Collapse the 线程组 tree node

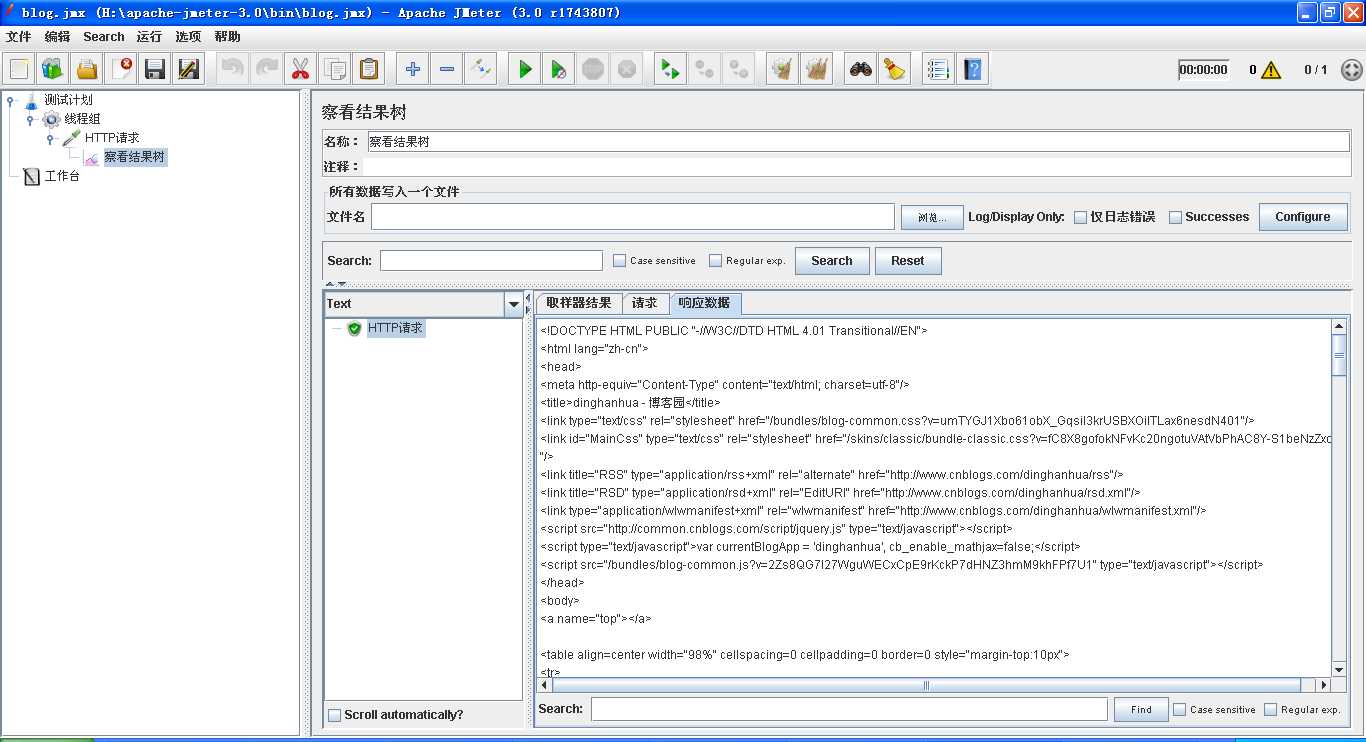pyautogui.click(x=30, y=119)
